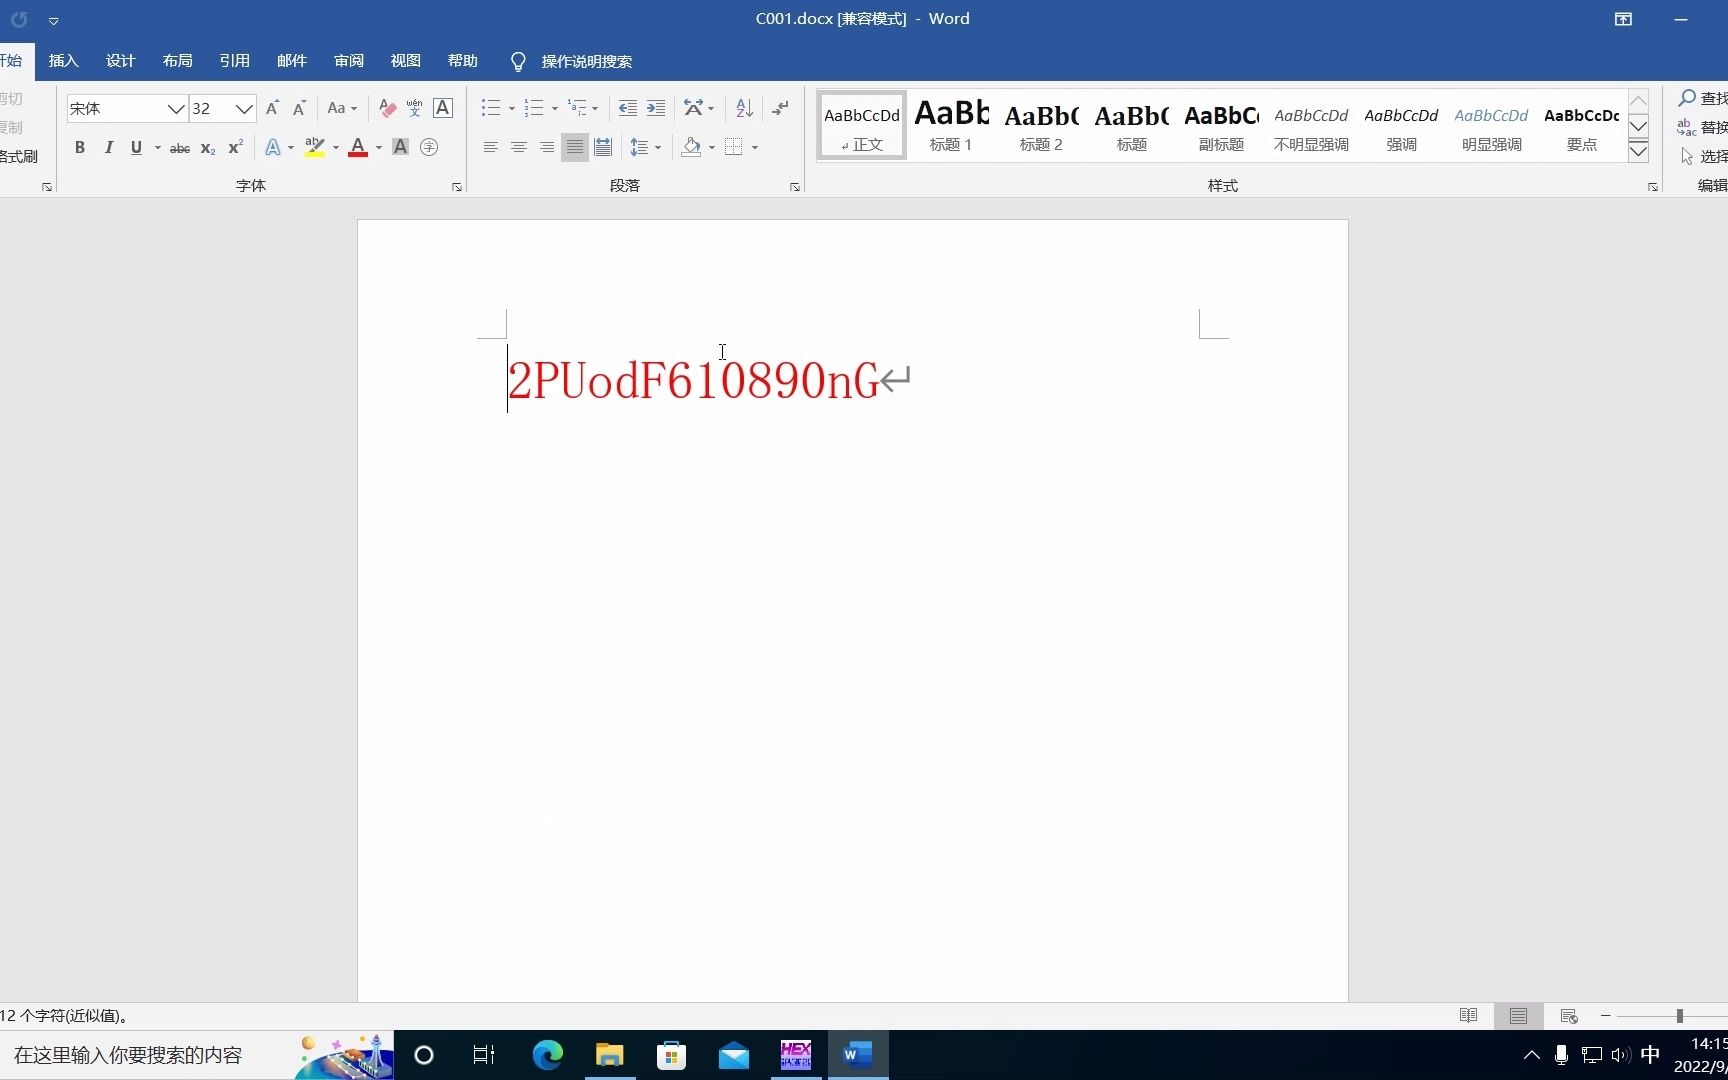Image resolution: width=1728 pixels, height=1080 pixels.
Task: Open the font name dropdown showing 宋体
Action: pos(175,109)
